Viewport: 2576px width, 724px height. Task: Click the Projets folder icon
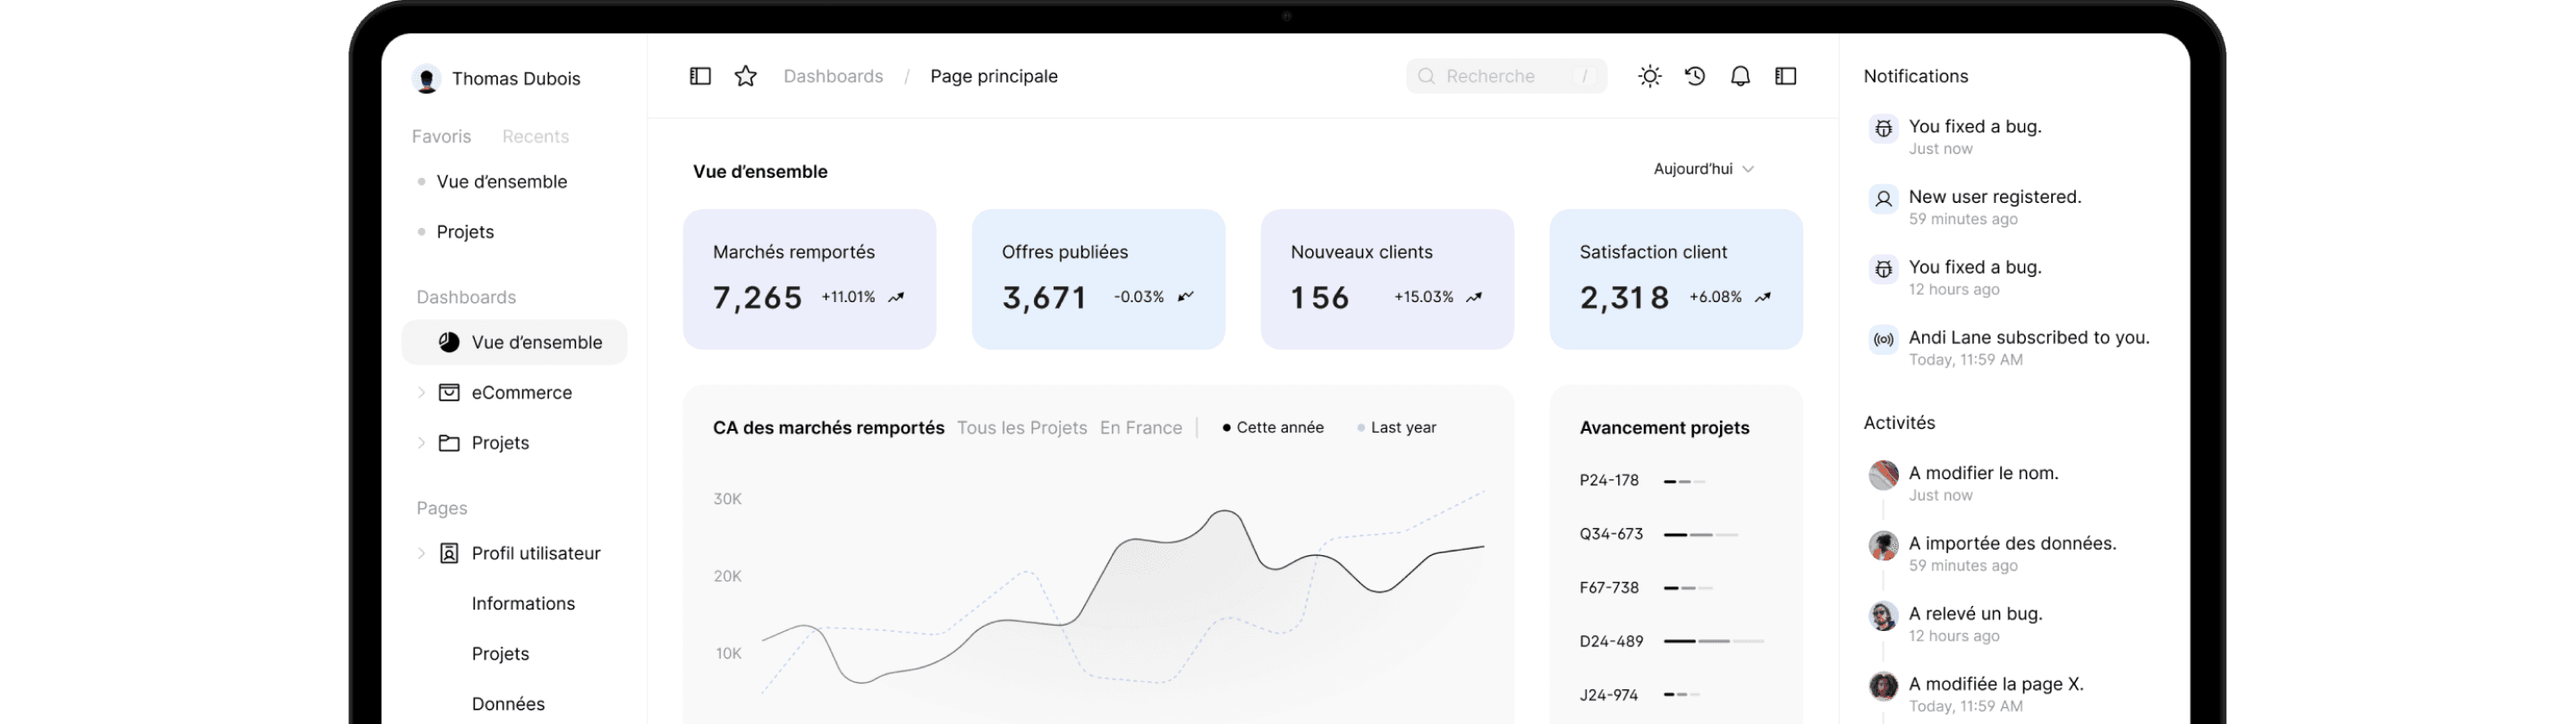(449, 443)
